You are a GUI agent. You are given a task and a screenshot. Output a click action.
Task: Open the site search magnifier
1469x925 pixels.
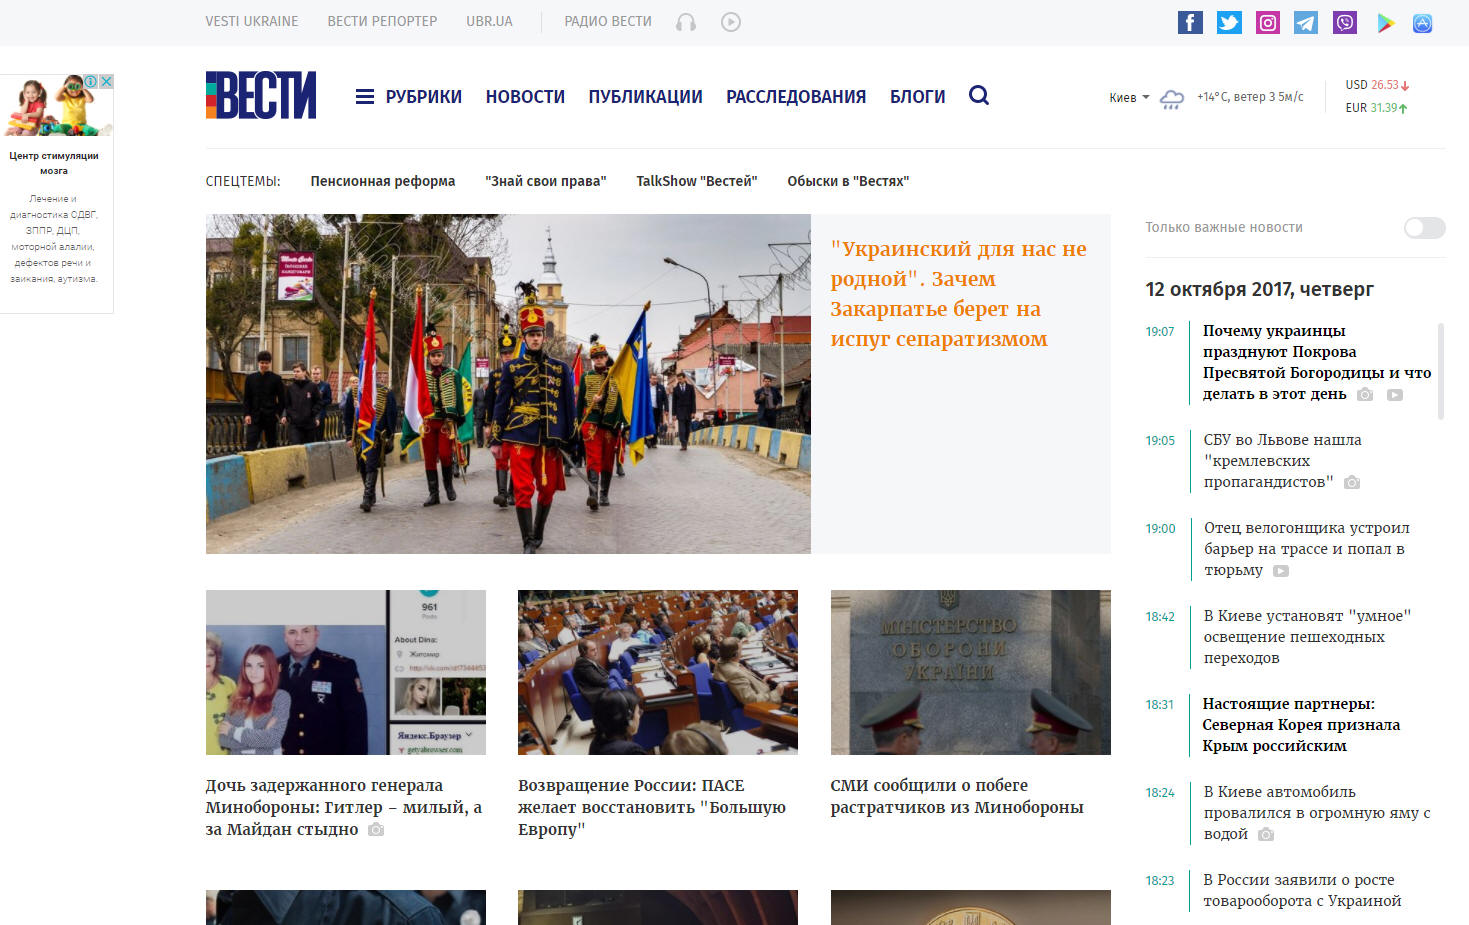[x=979, y=95]
